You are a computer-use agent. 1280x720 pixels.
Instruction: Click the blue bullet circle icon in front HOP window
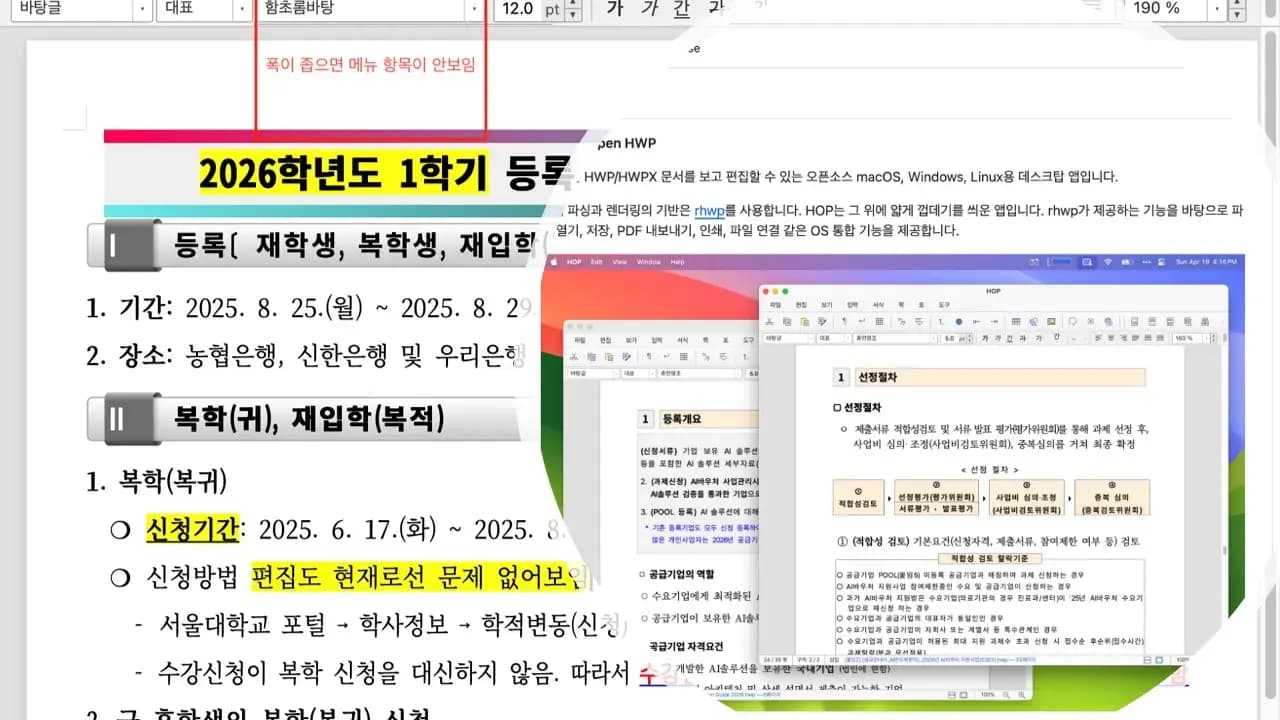[x=959, y=321]
